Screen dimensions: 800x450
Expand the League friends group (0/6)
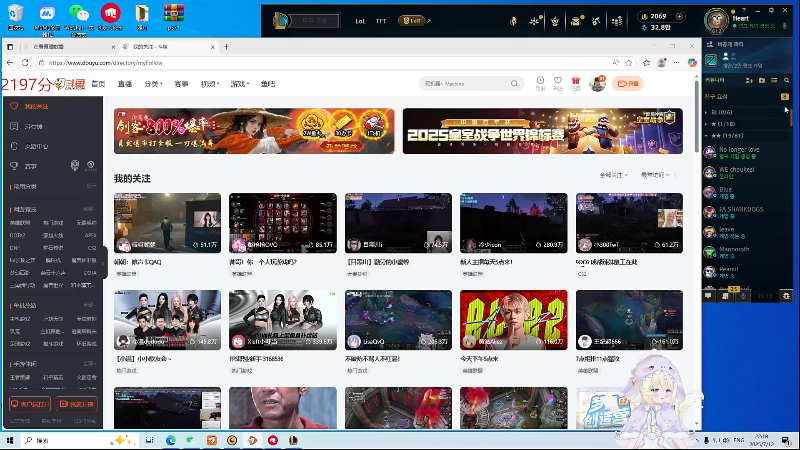[x=720, y=112]
